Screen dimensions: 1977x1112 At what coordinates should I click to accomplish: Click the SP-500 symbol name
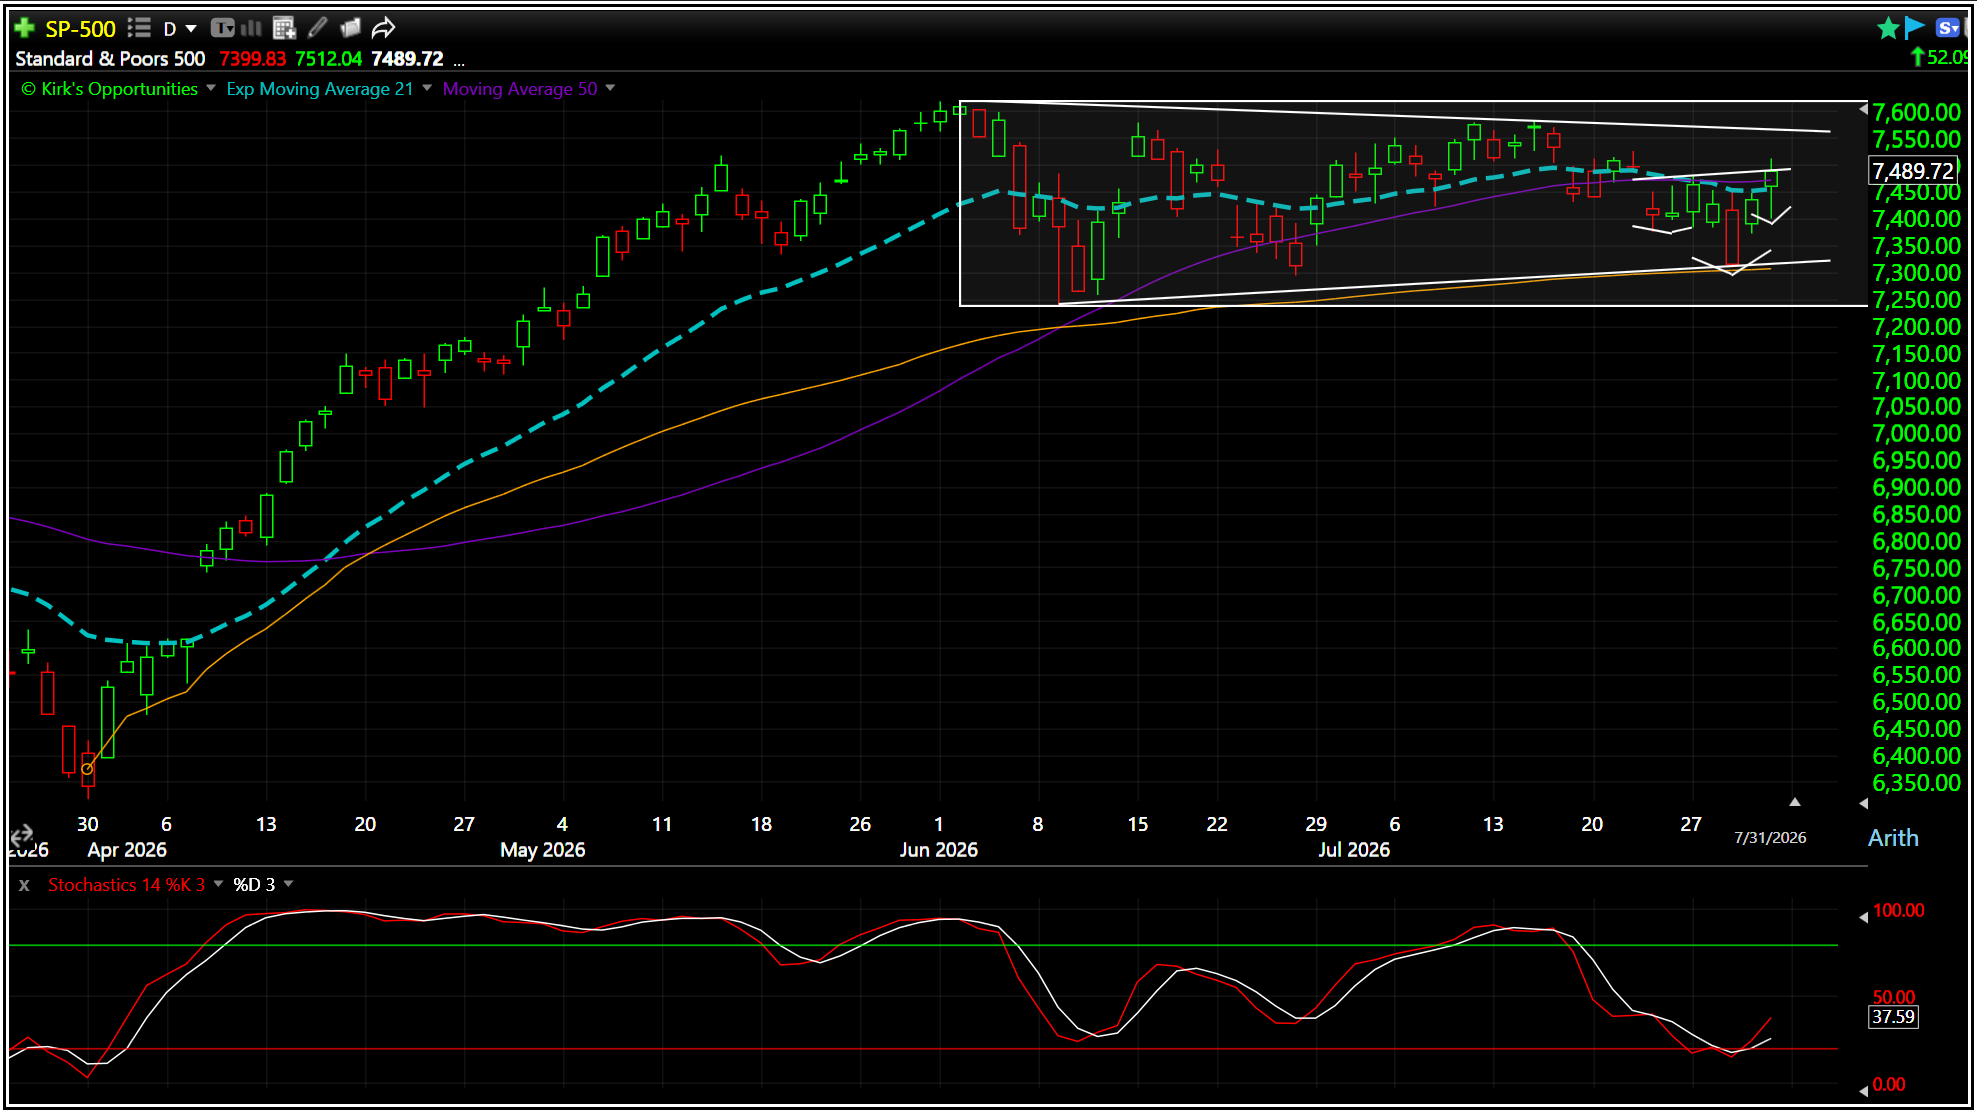coord(80,28)
